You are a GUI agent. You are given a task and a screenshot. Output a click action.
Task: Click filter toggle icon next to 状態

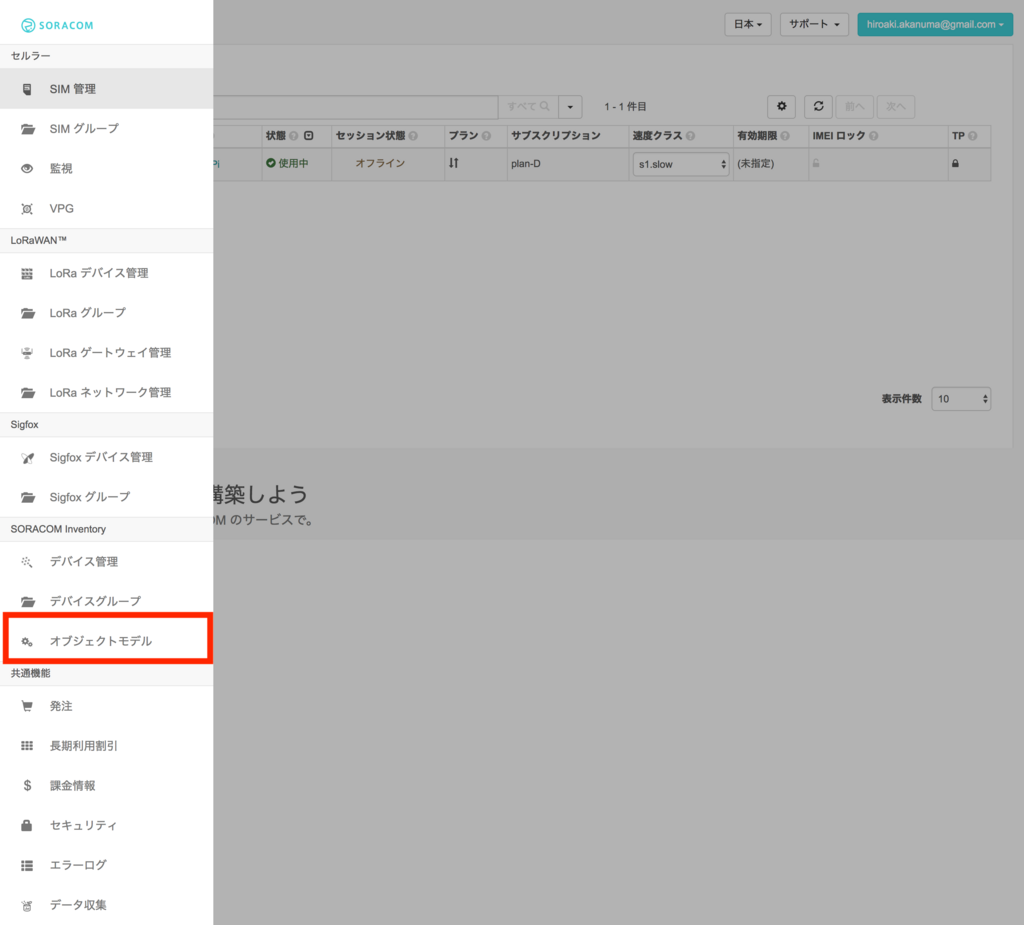309,136
